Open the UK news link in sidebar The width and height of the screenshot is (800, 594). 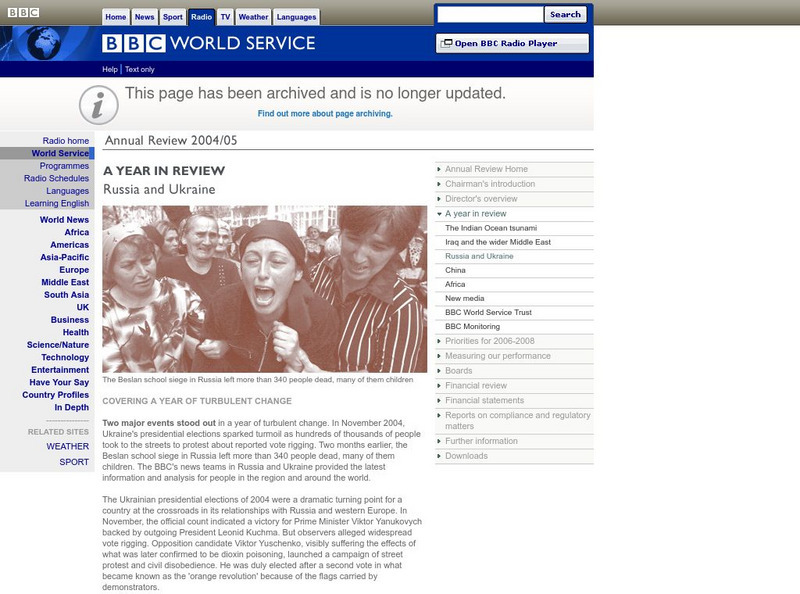point(83,307)
